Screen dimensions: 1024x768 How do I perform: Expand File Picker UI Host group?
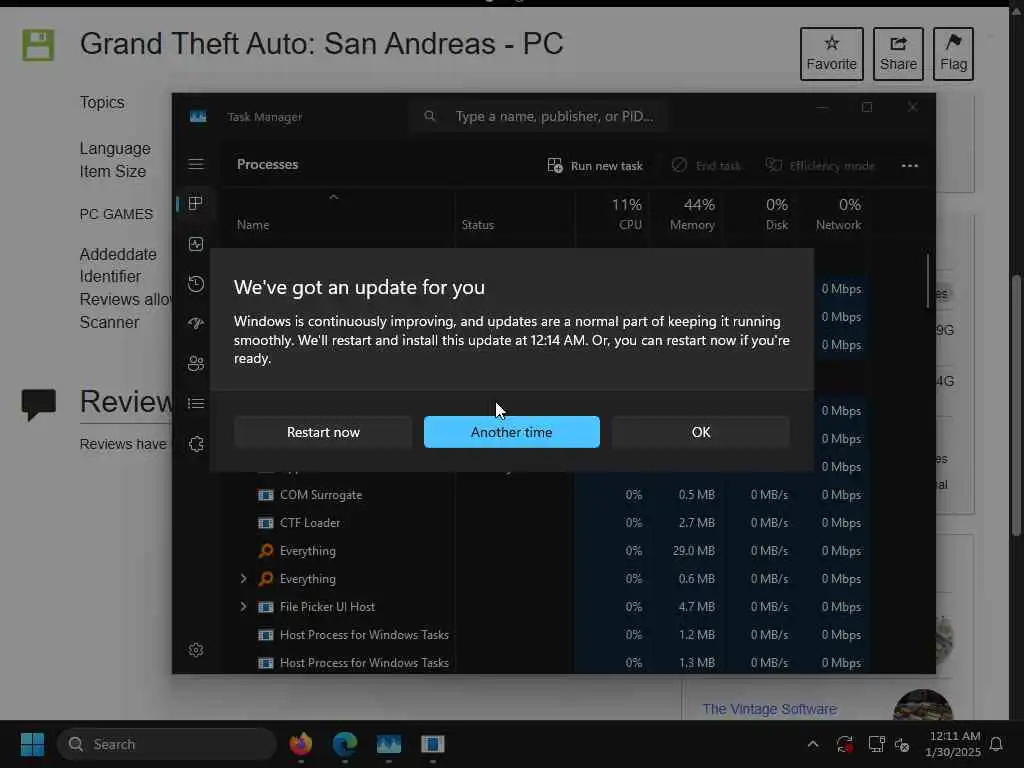tap(244, 607)
